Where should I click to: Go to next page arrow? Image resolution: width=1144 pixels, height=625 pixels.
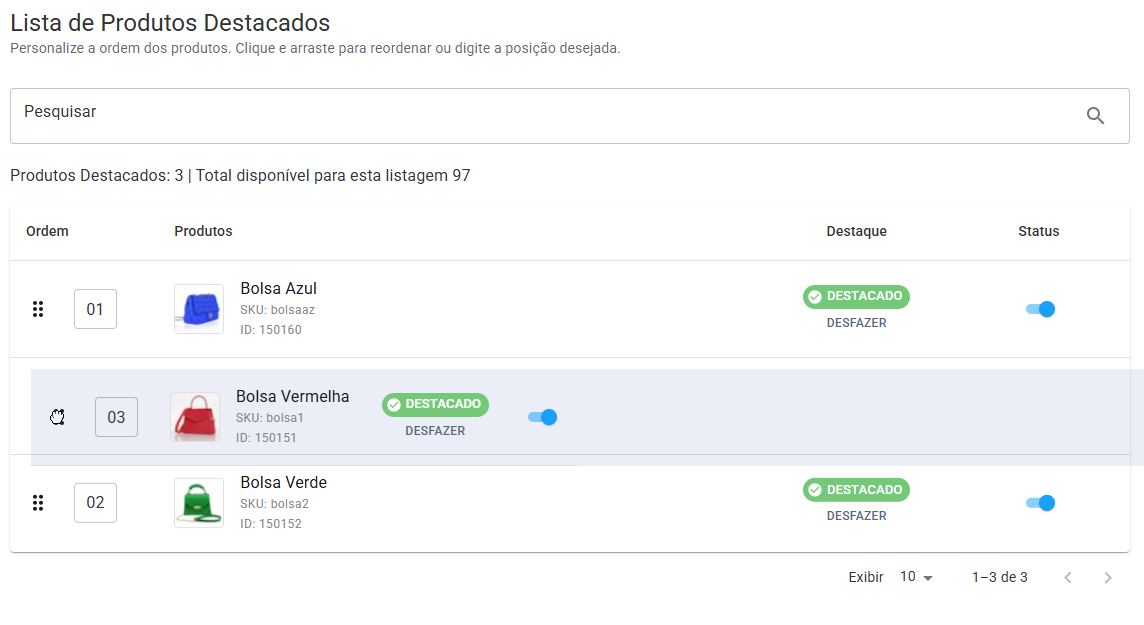pos(1108,578)
